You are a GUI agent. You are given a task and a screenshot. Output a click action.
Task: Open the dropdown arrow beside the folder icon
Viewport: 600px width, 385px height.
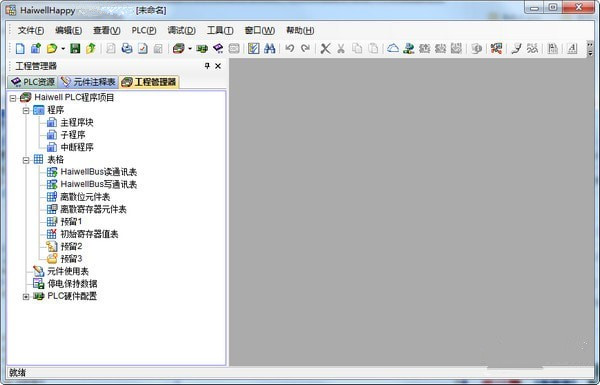coord(63,49)
